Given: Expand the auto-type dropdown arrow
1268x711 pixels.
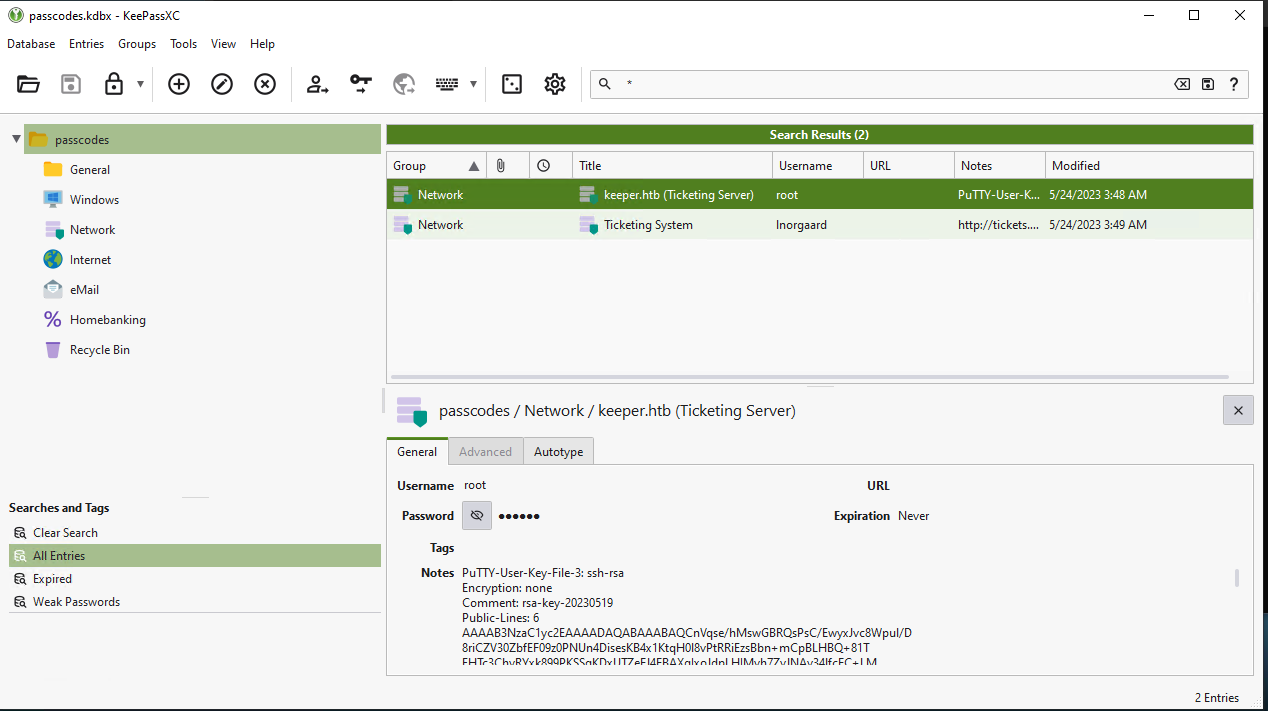Looking at the screenshot, I should click(x=473, y=84).
